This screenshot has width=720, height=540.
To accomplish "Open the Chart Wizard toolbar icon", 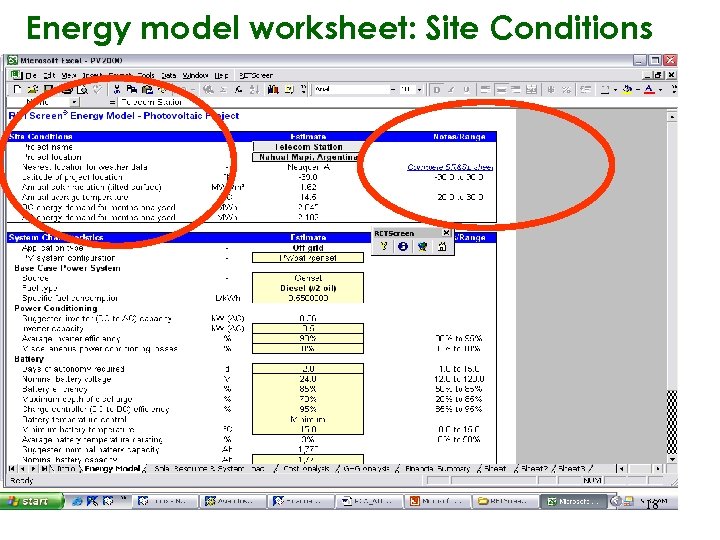I will click(x=273, y=90).
